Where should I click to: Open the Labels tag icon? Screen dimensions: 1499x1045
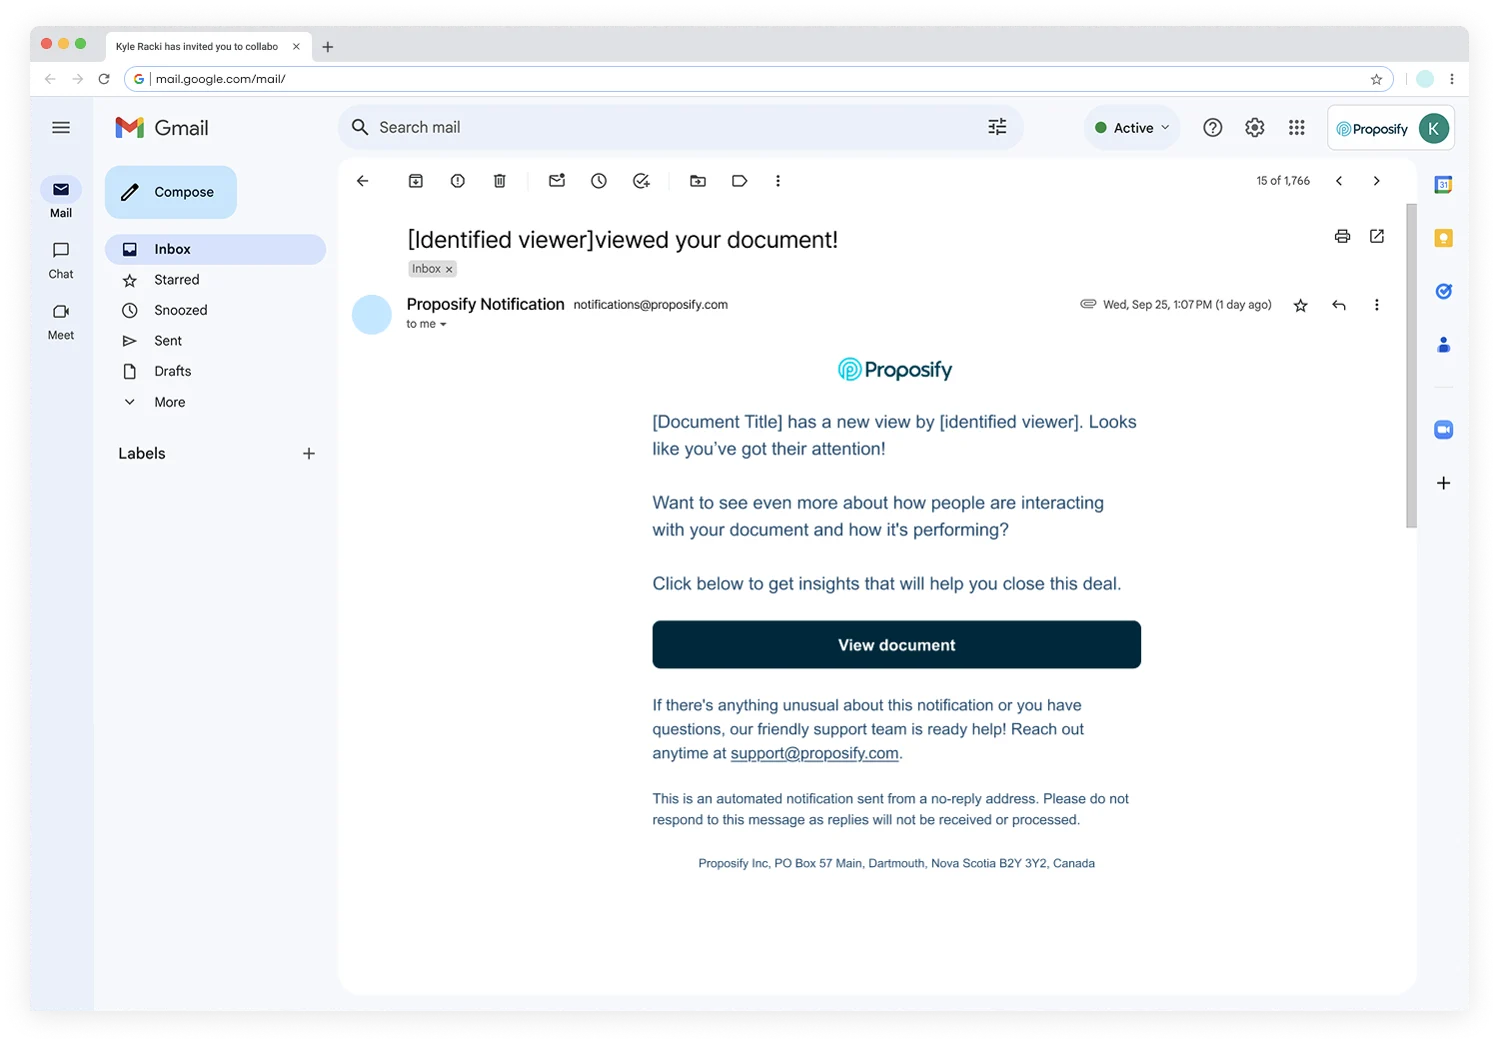pos(740,181)
